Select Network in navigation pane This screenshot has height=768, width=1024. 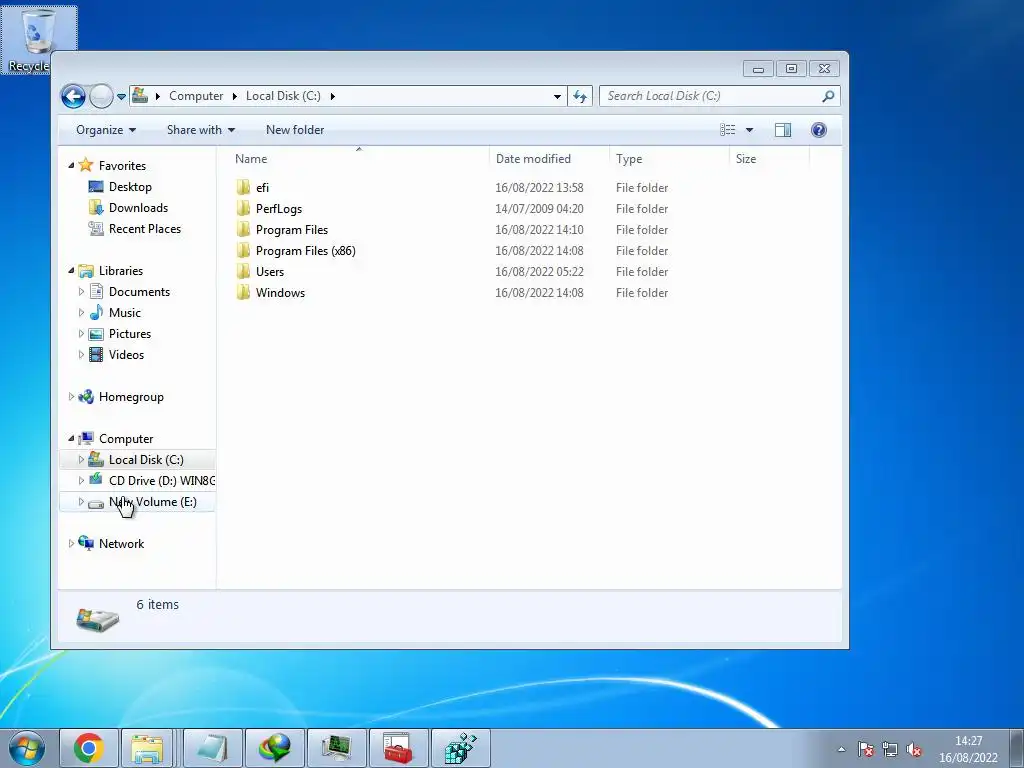121,543
